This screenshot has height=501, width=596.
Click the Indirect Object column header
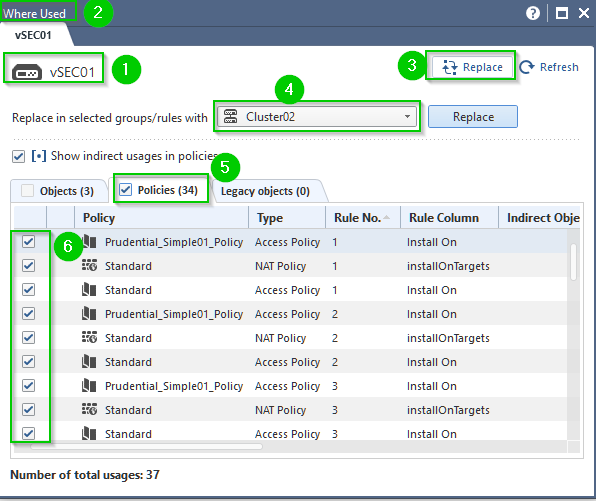[539, 217]
